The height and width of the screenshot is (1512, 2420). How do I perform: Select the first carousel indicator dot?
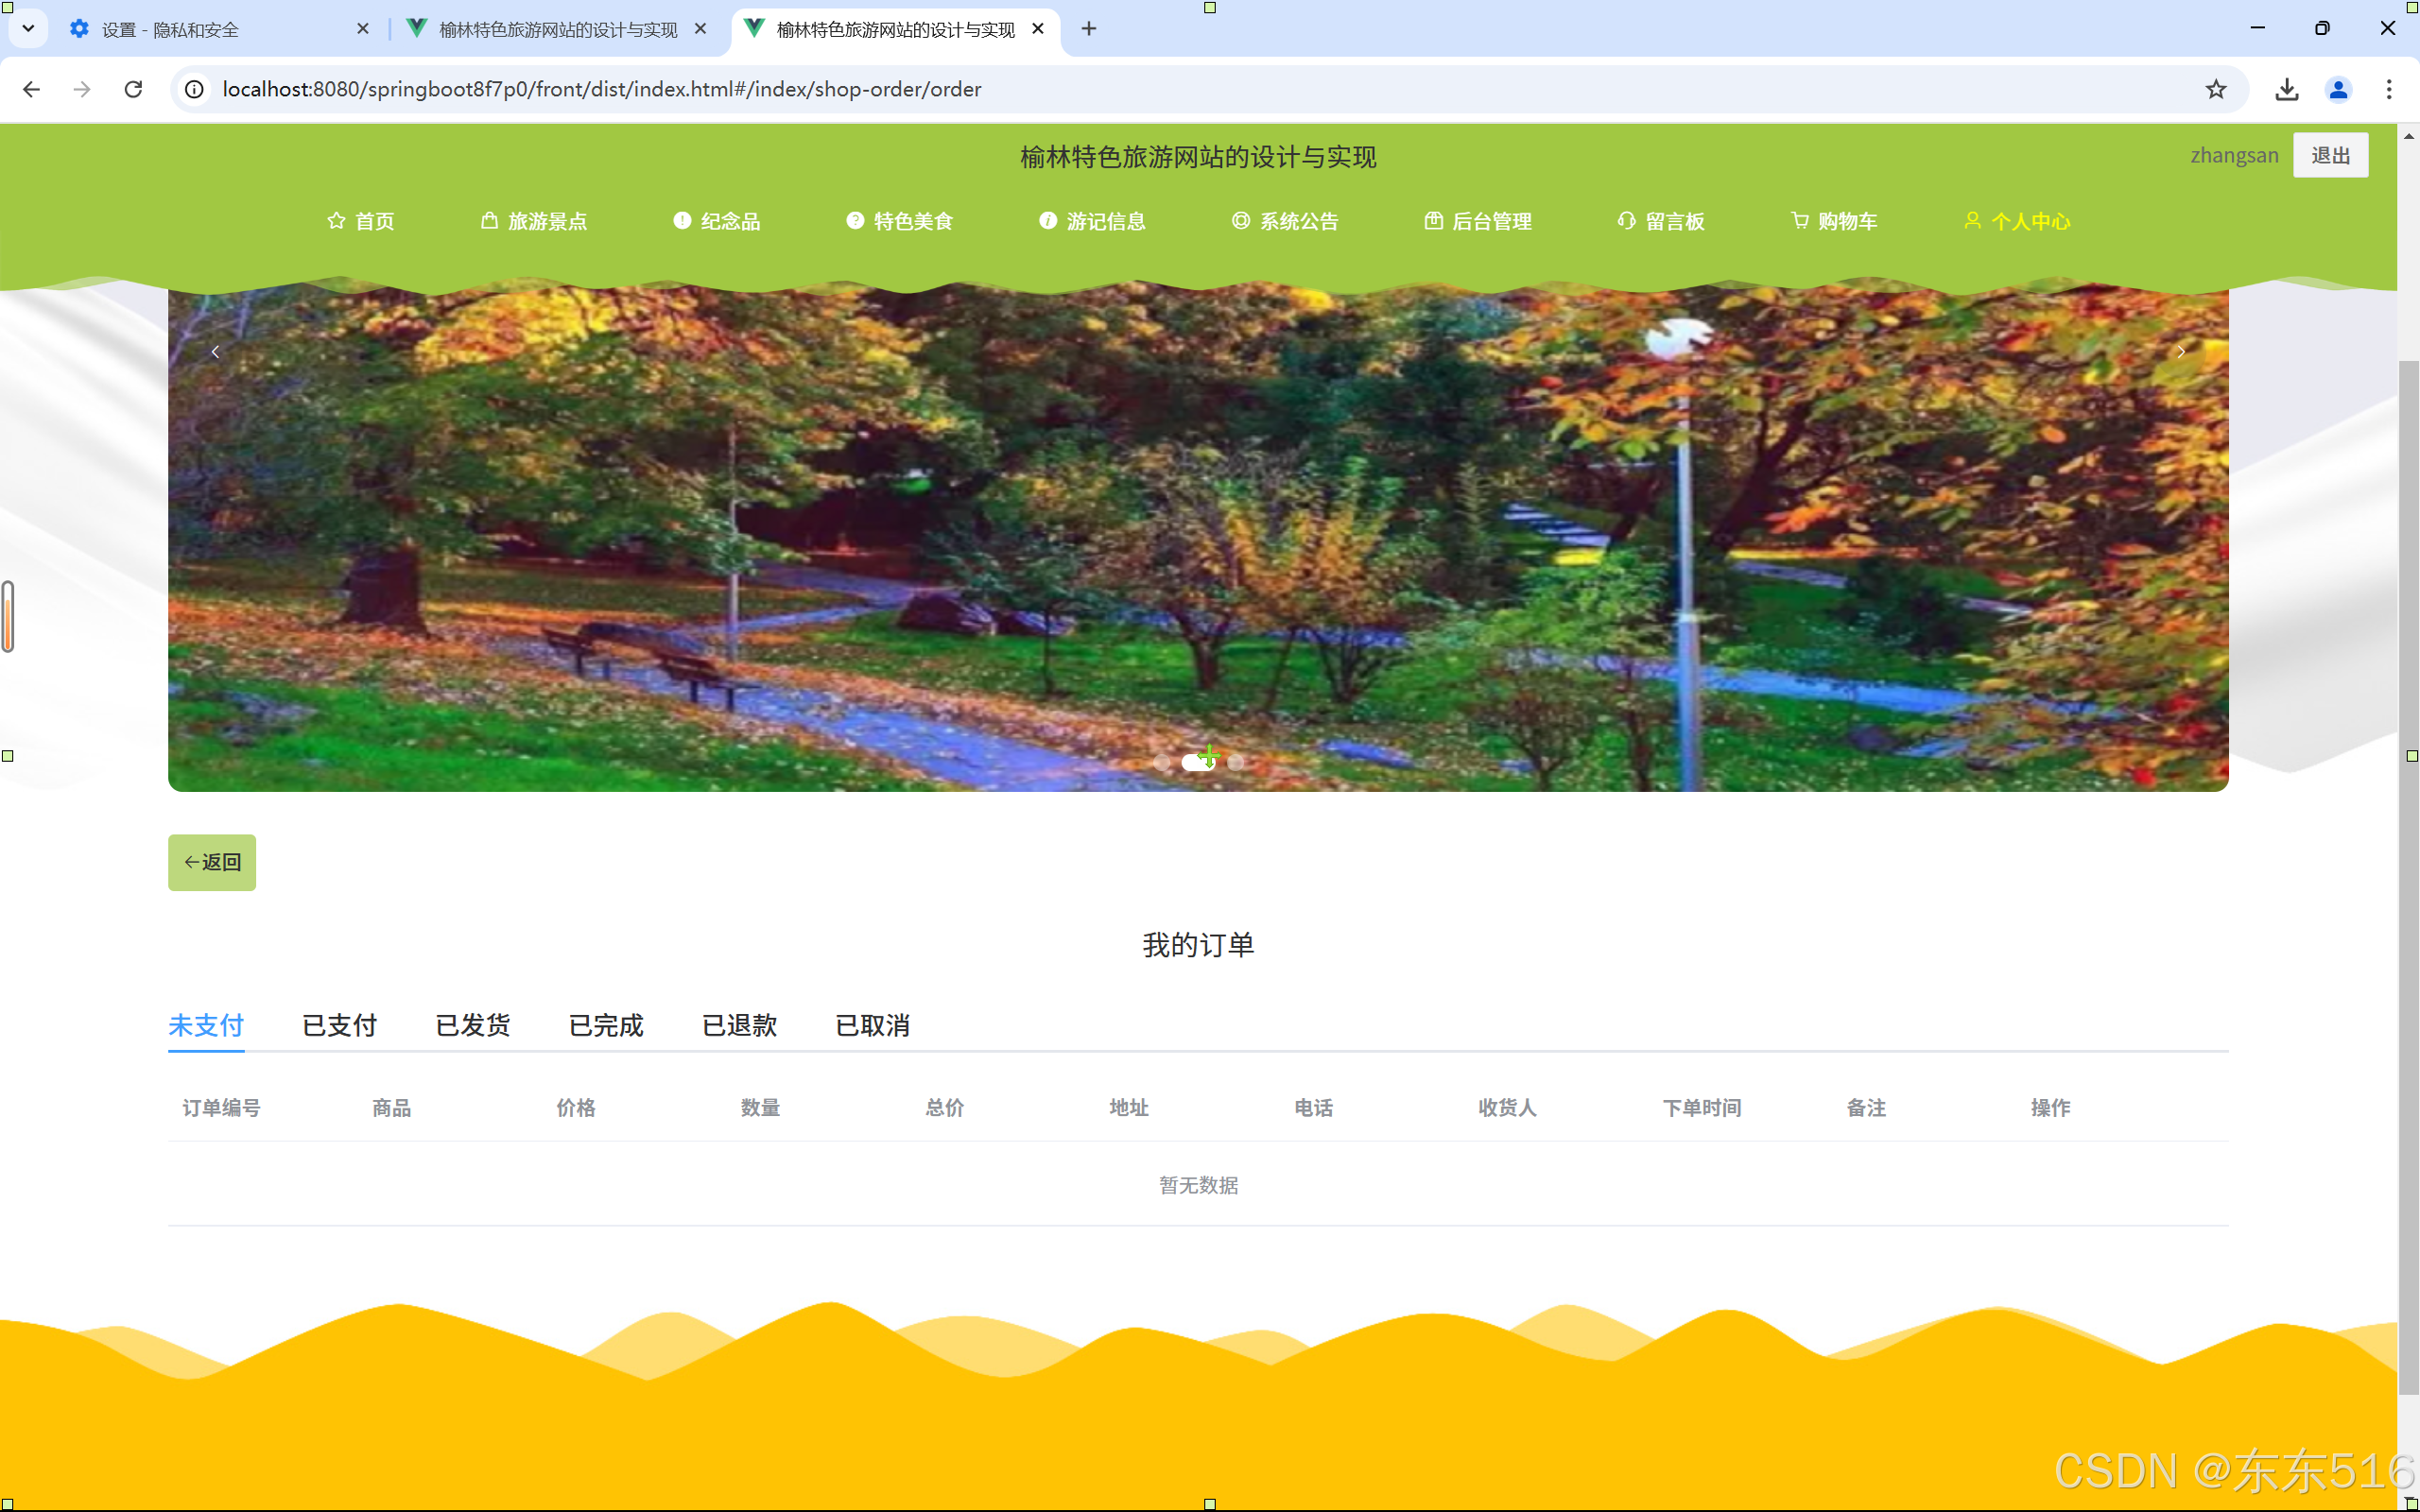coord(1161,762)
